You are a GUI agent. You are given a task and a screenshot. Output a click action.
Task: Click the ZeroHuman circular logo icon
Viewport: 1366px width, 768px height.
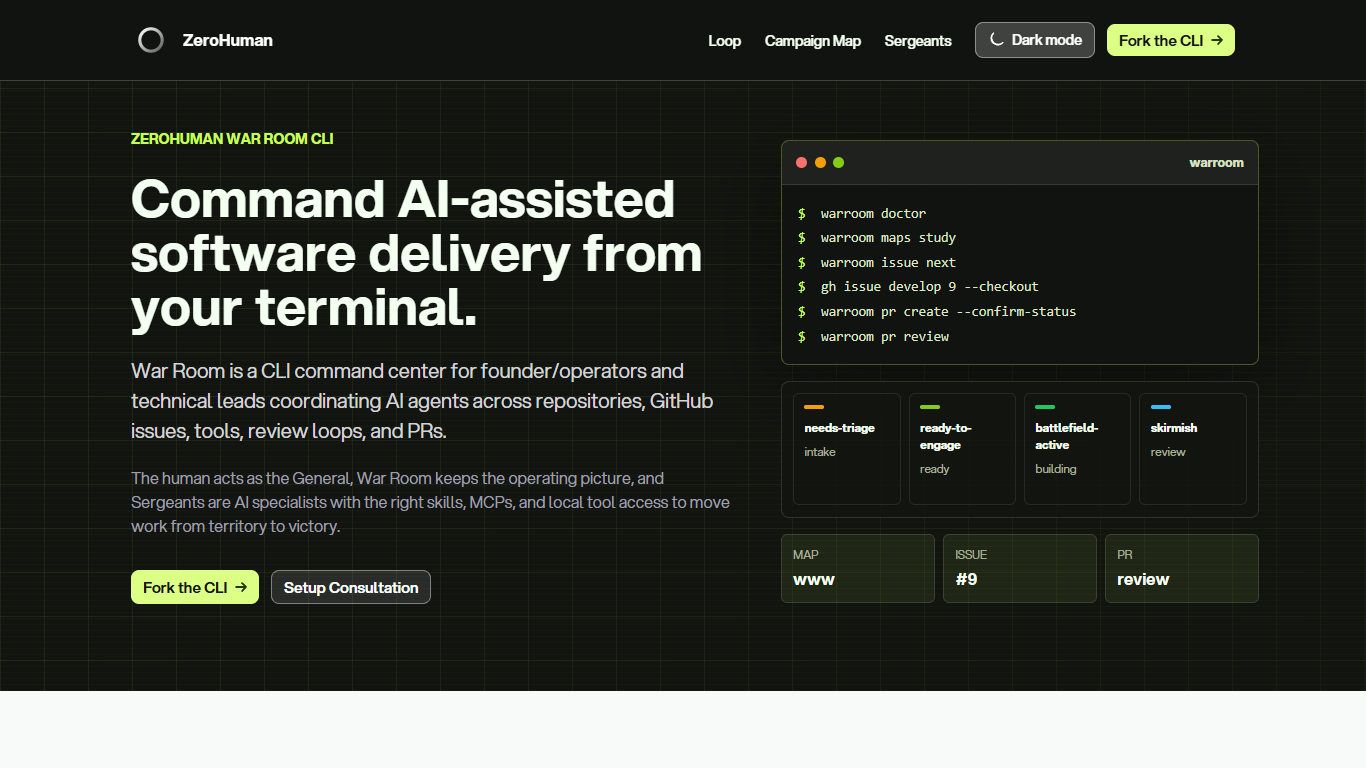click(151, 40)
